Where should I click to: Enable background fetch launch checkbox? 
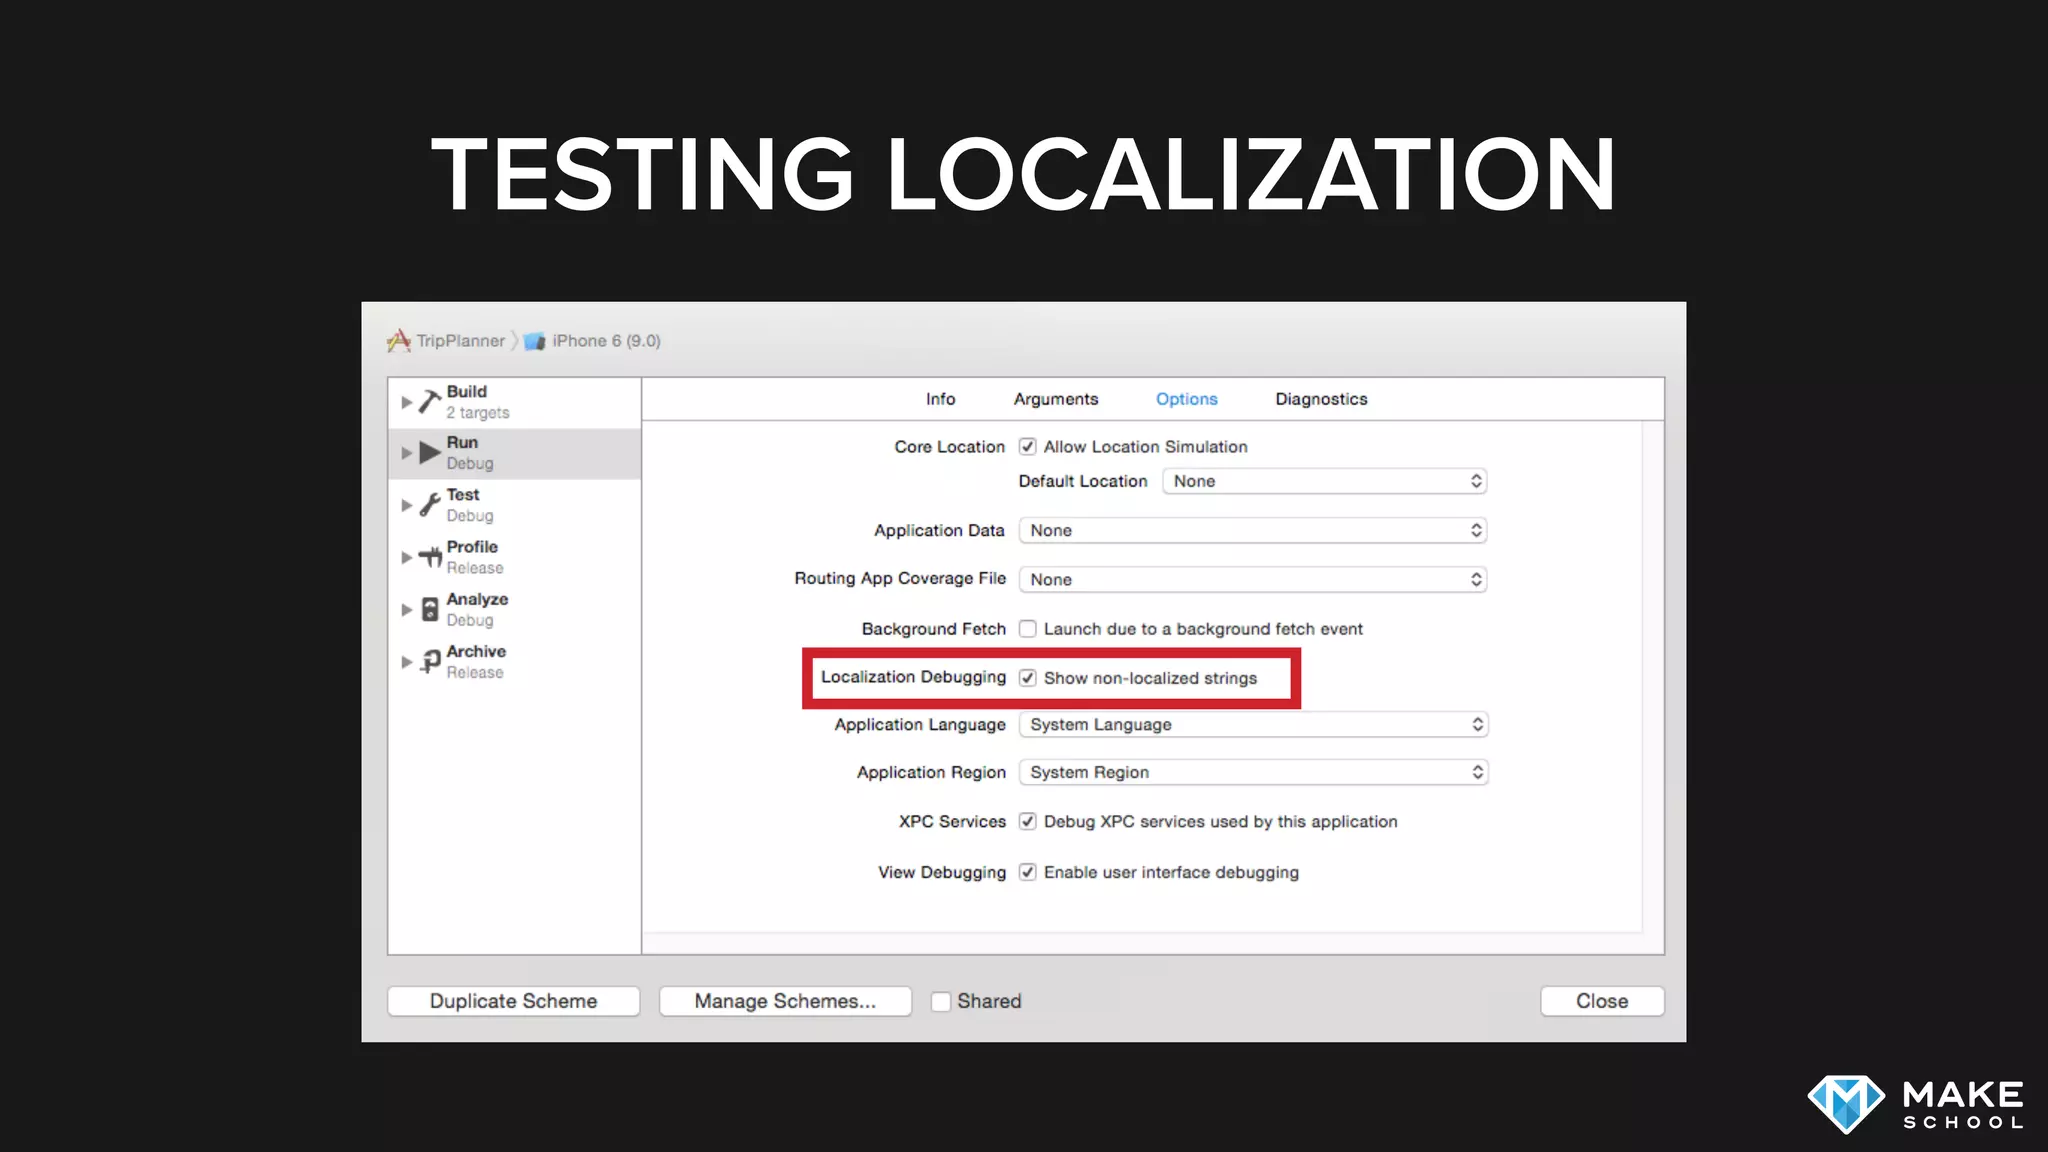[1027, 629]
